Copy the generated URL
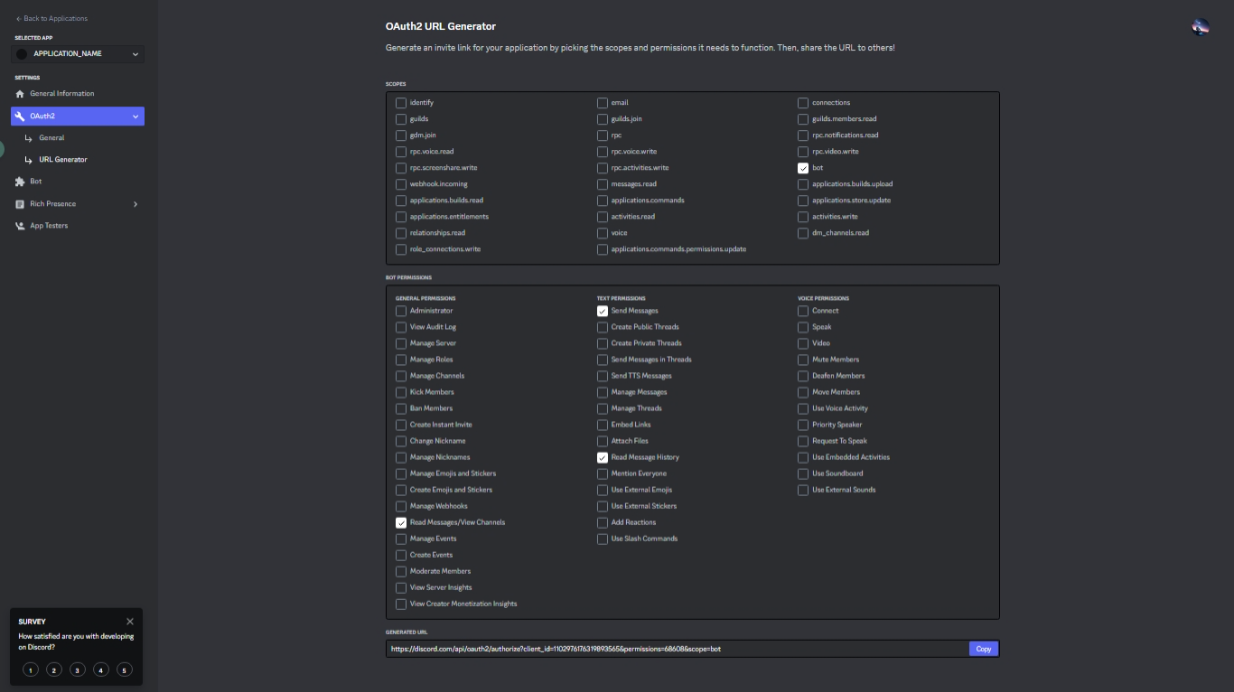 click(983, 649)
